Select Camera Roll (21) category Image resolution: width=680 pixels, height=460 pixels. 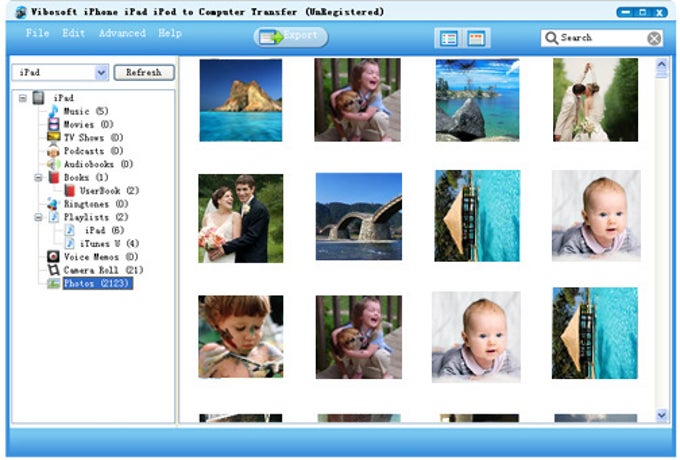pyautogui.click(x=103, y=270)
